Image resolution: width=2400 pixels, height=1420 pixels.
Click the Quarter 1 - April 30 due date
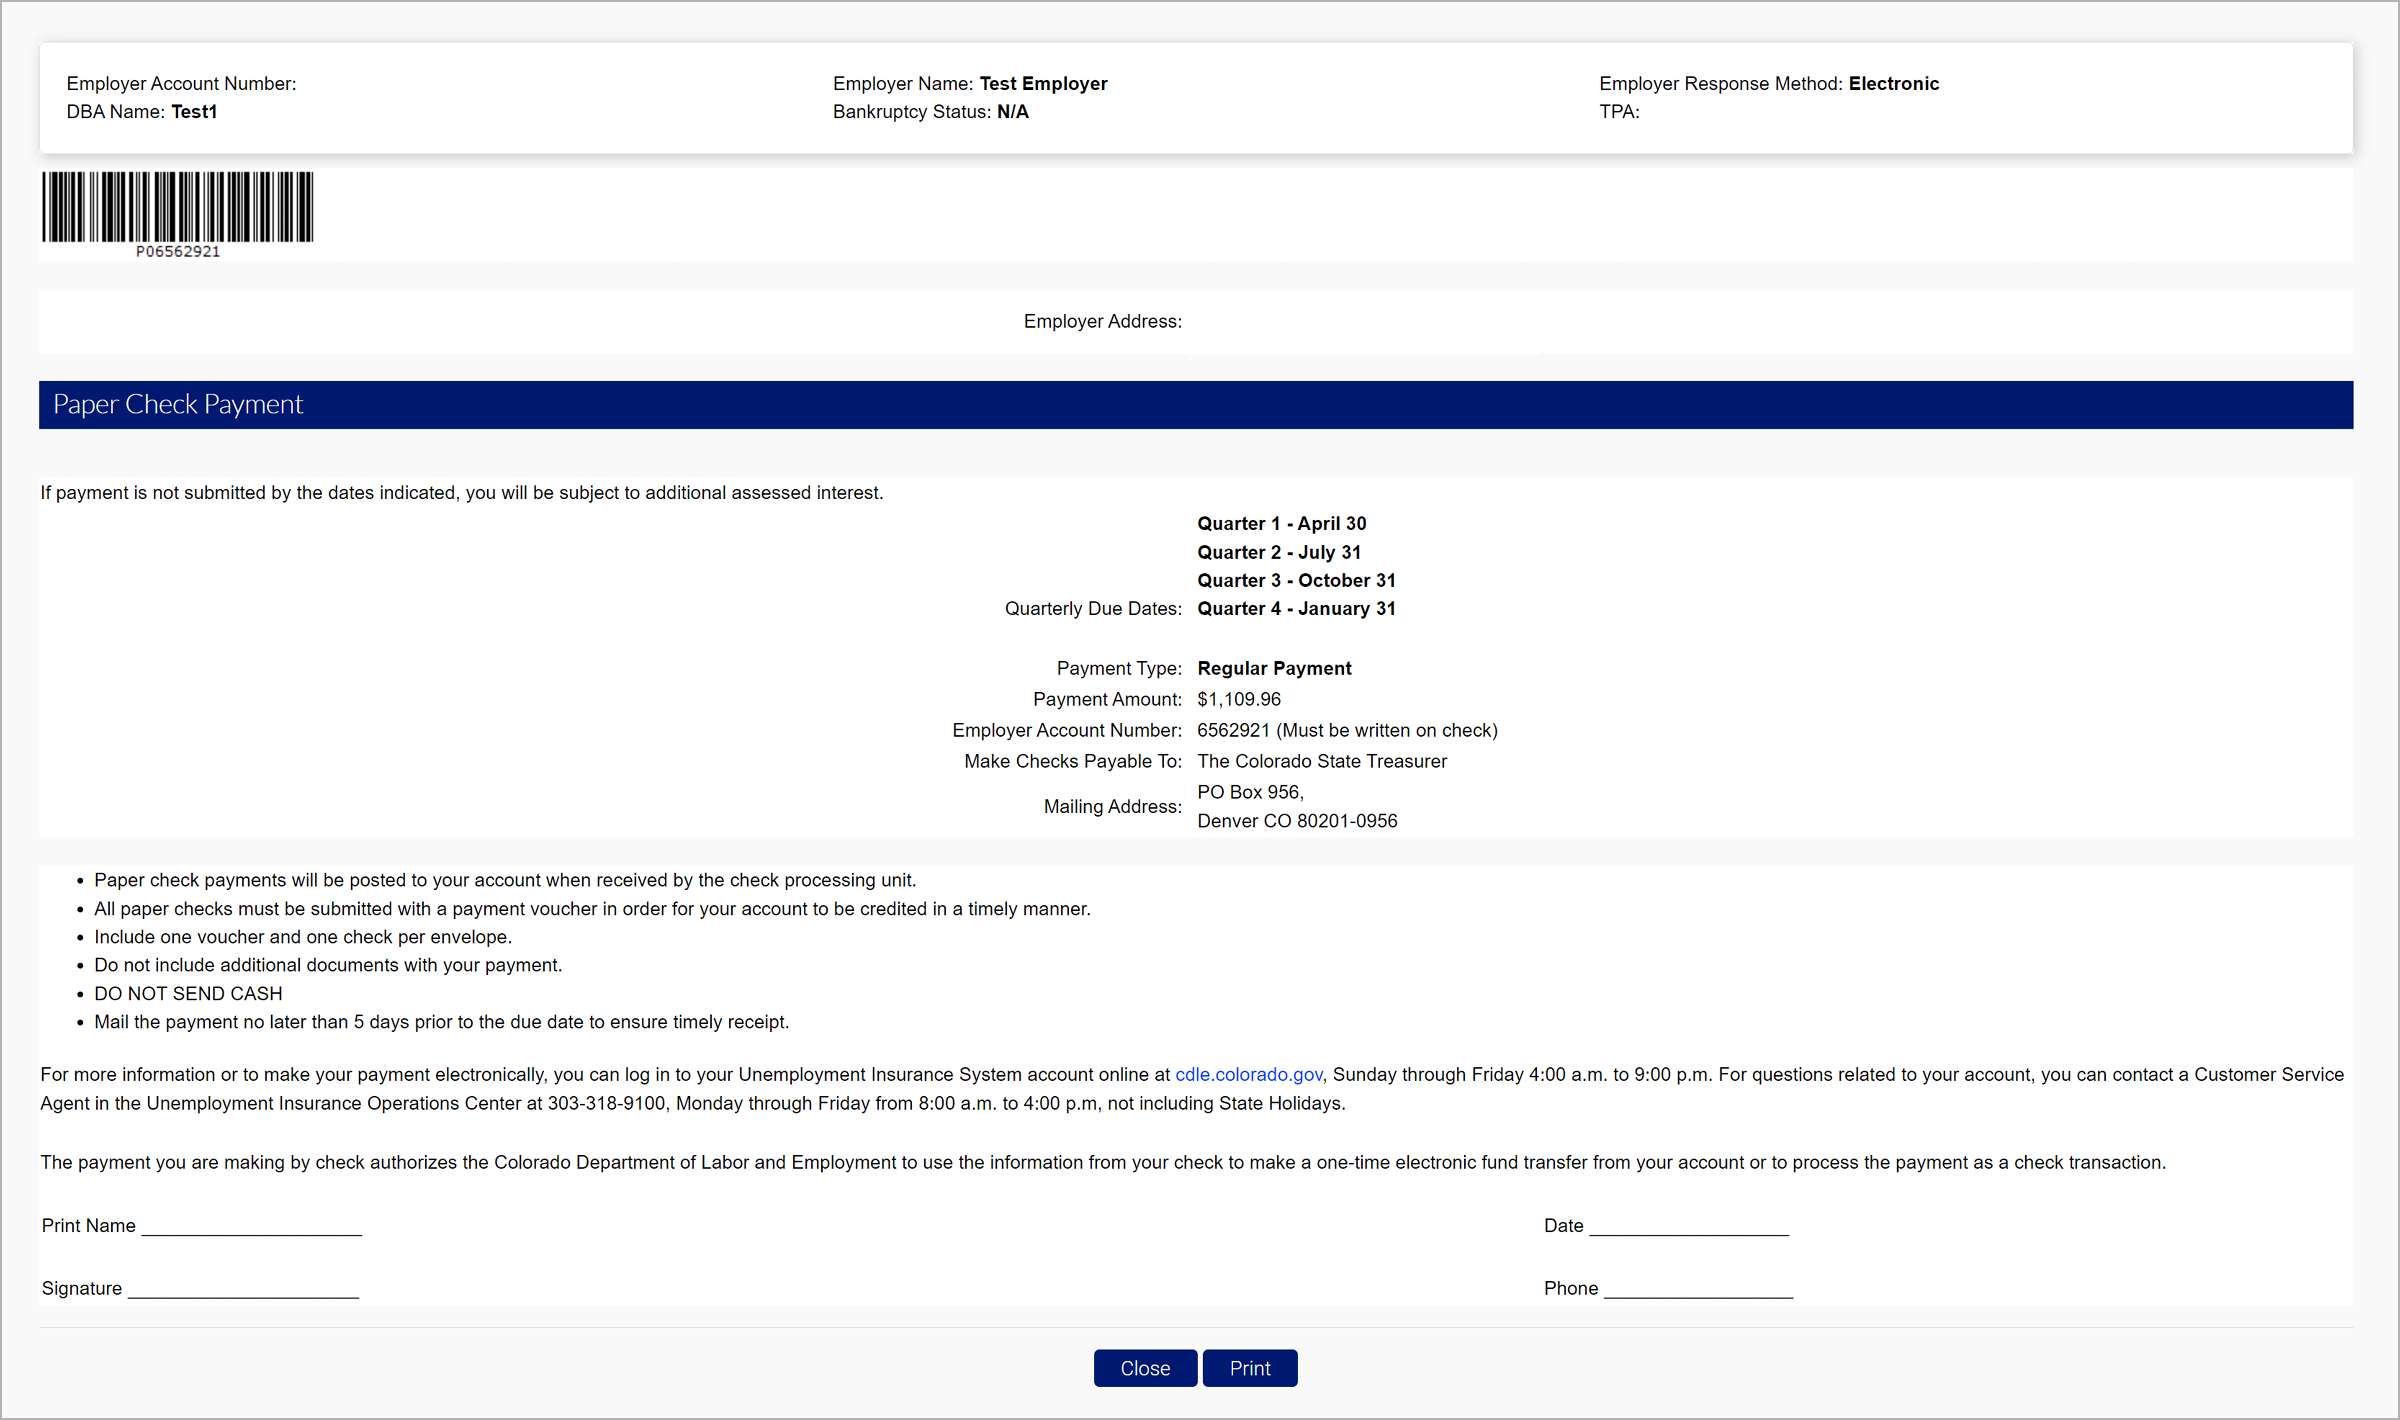click(1281, 524)
